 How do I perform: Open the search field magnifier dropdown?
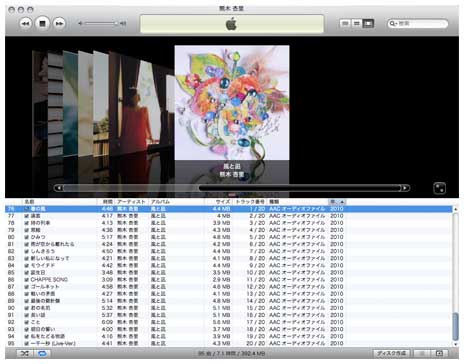pos(393,23)
